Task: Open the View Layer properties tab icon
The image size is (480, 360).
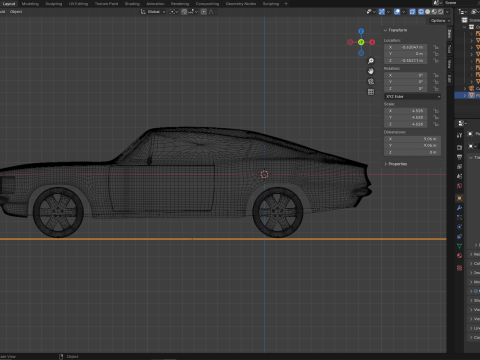Action: click(x=459, y=167)
